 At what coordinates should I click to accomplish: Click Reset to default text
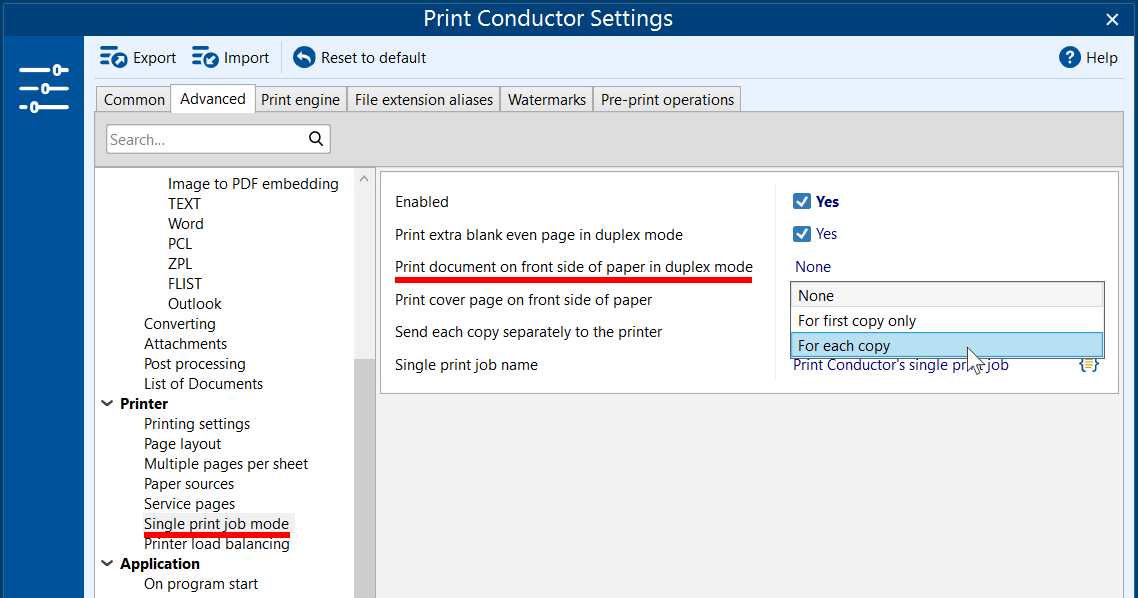coord(373,57)
